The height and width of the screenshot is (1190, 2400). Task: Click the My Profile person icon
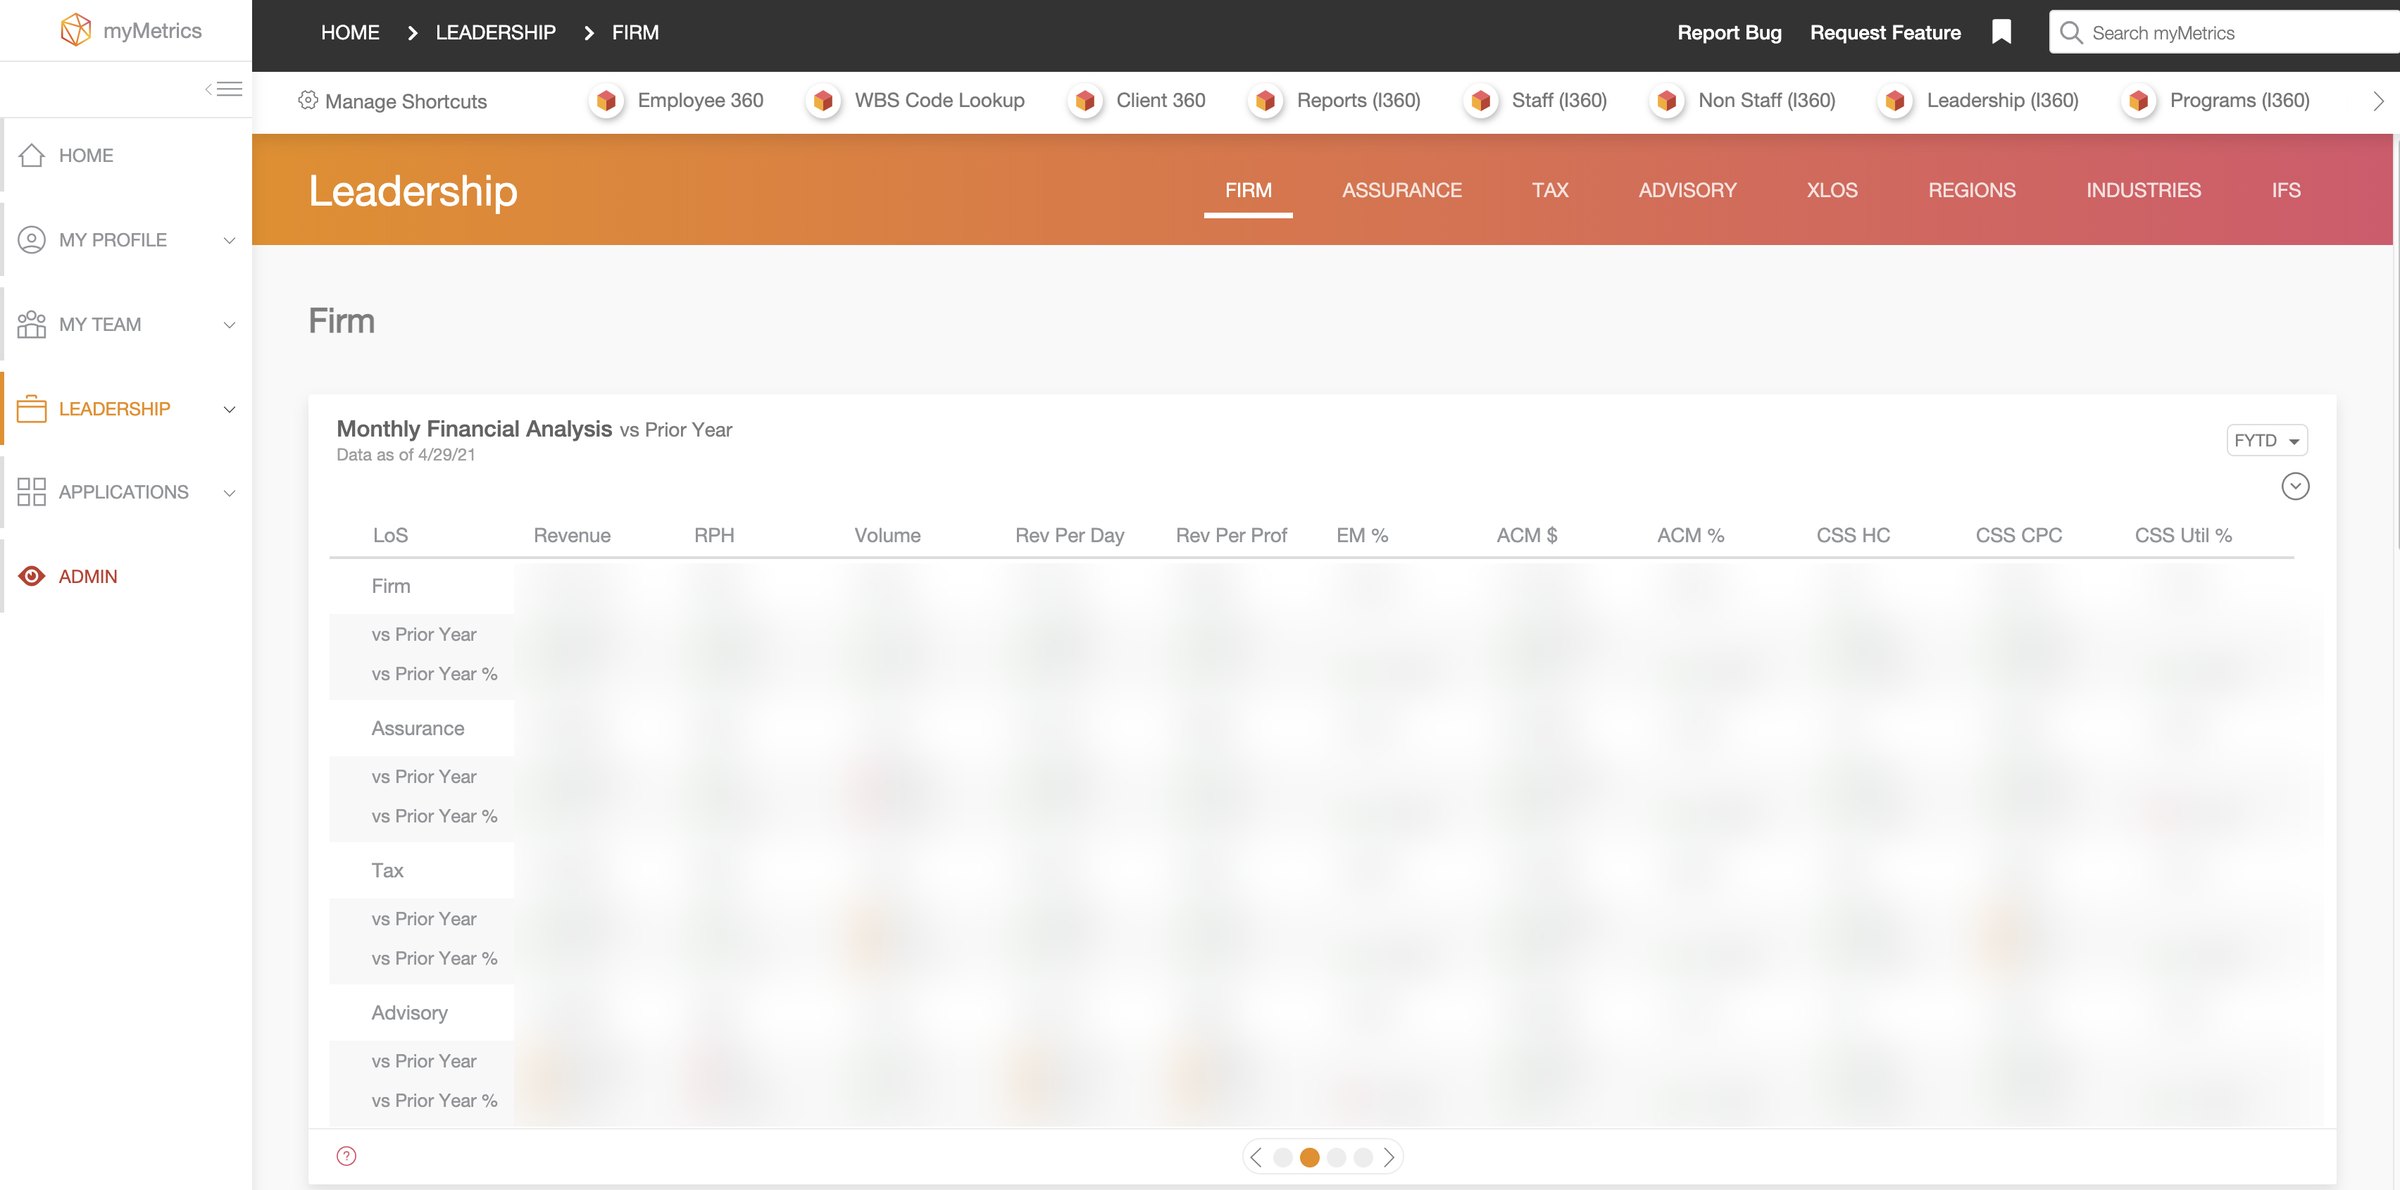[x=32, y=240]
